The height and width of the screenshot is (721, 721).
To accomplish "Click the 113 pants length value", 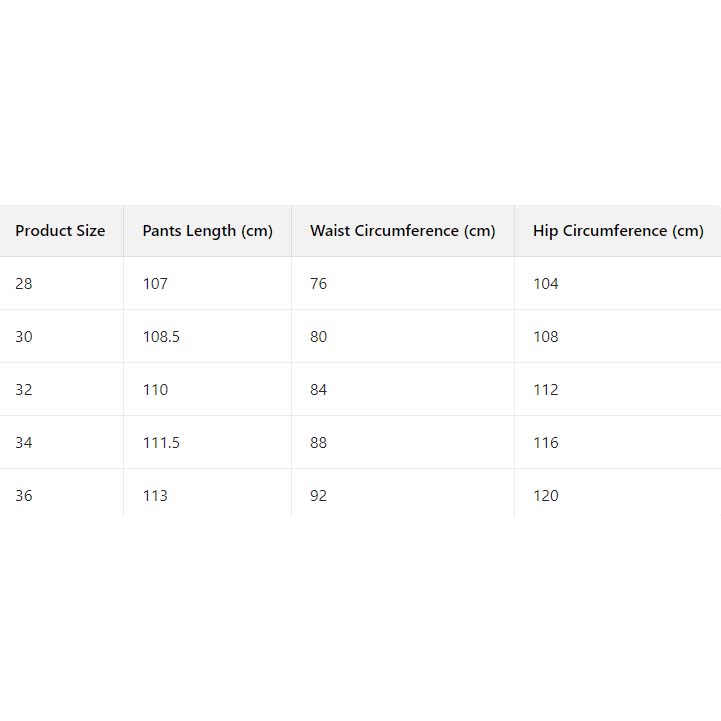I will [x=155, y=496].
